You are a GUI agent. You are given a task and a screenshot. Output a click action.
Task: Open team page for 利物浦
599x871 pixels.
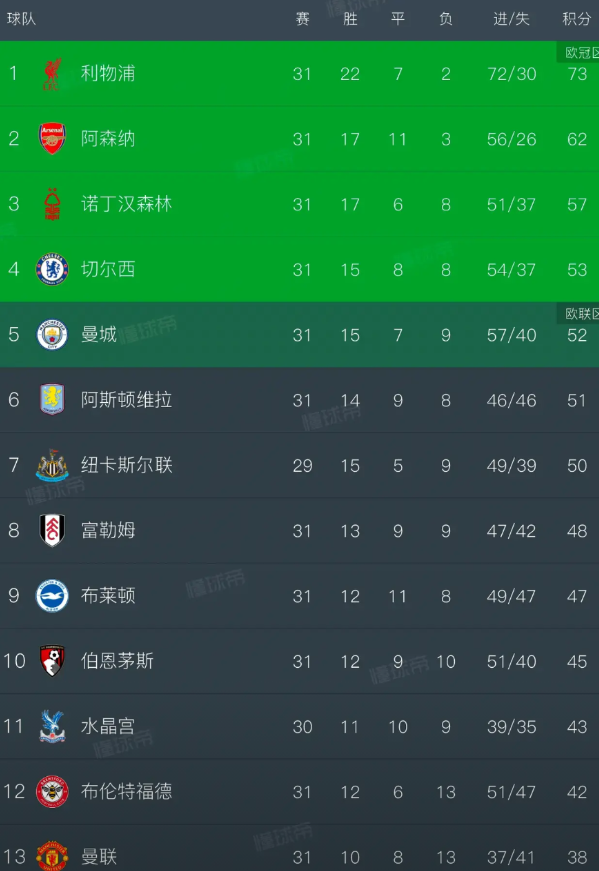pos(108,73)
